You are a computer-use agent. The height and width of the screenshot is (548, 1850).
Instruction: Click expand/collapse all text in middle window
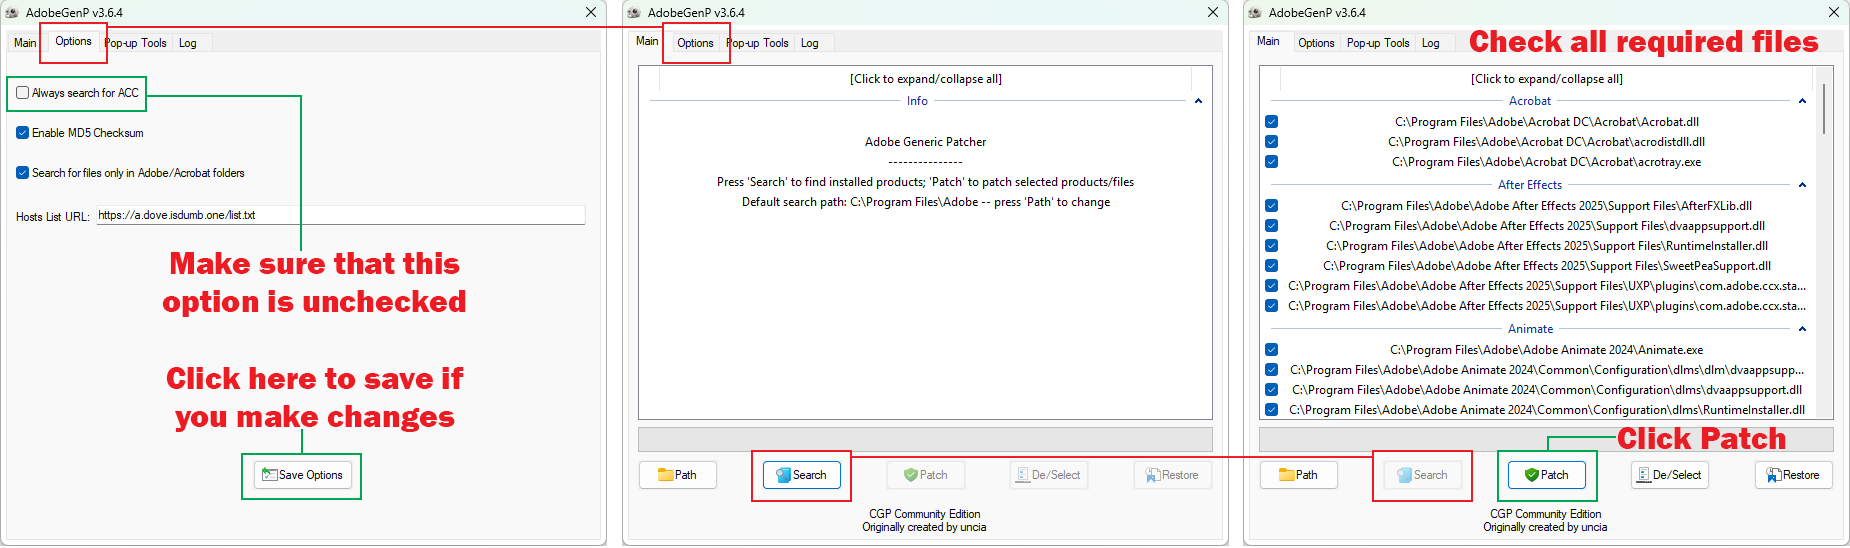coord(926,79)
